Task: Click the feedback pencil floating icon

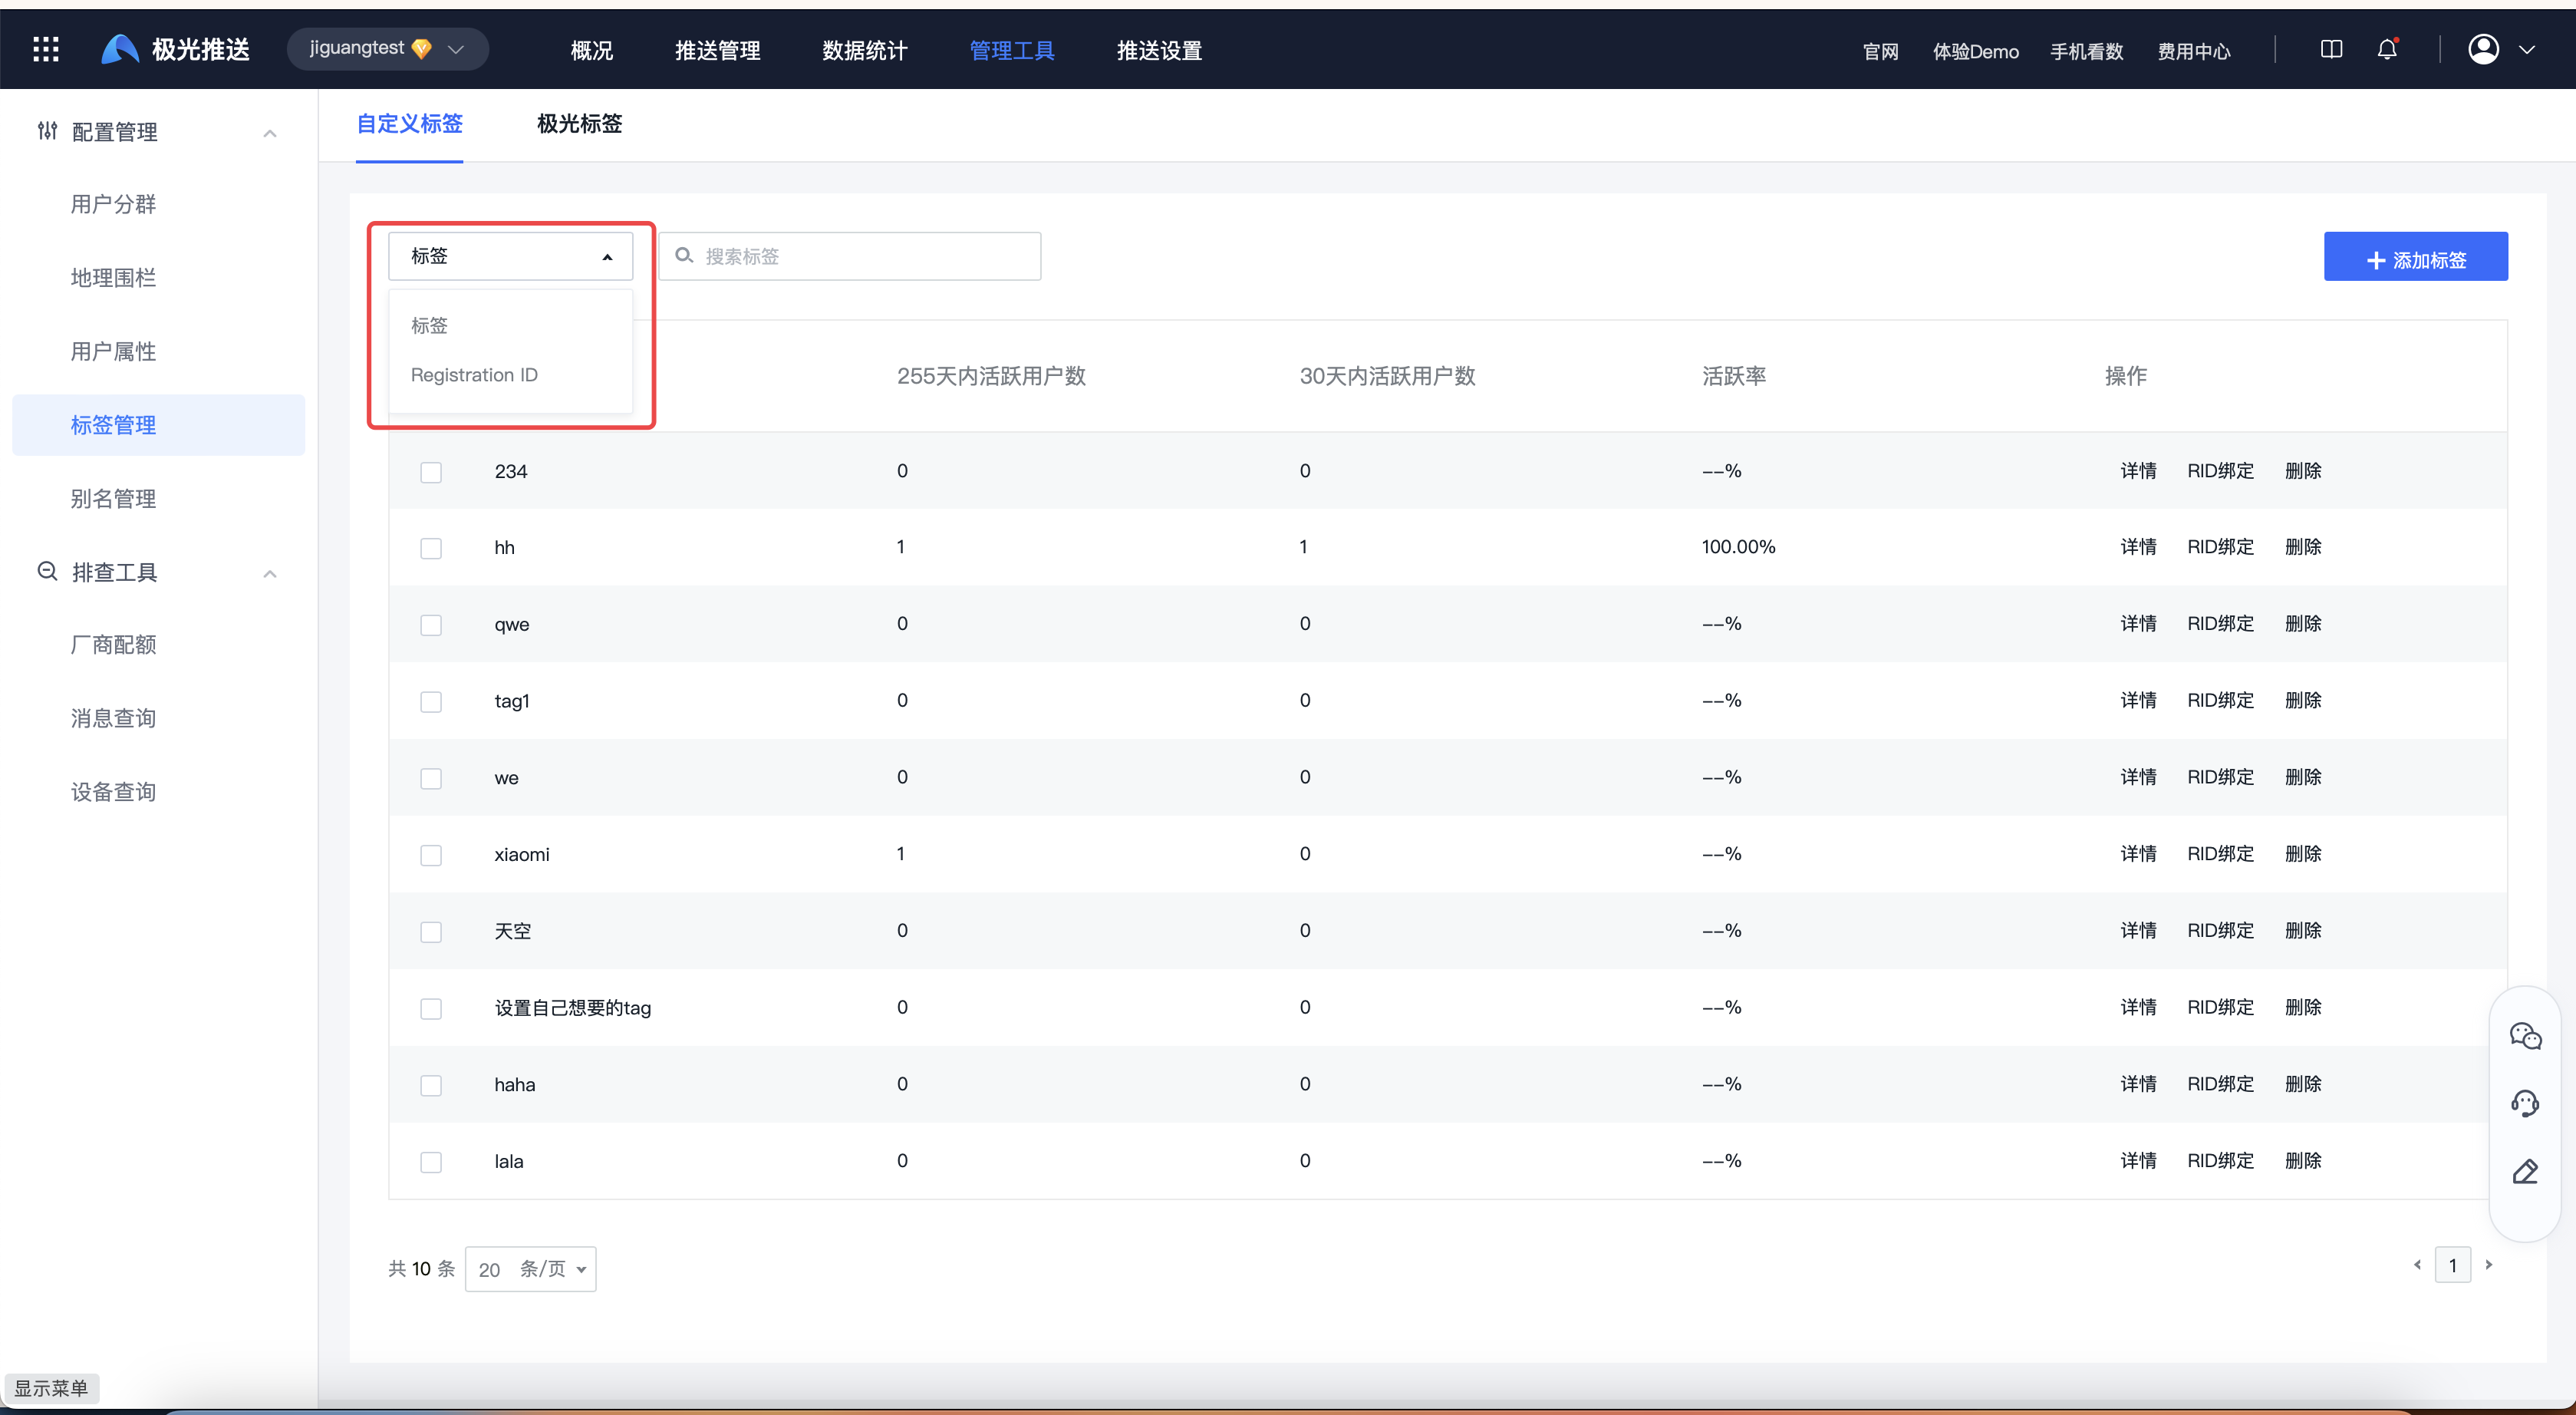Action: (2525, 1172)
